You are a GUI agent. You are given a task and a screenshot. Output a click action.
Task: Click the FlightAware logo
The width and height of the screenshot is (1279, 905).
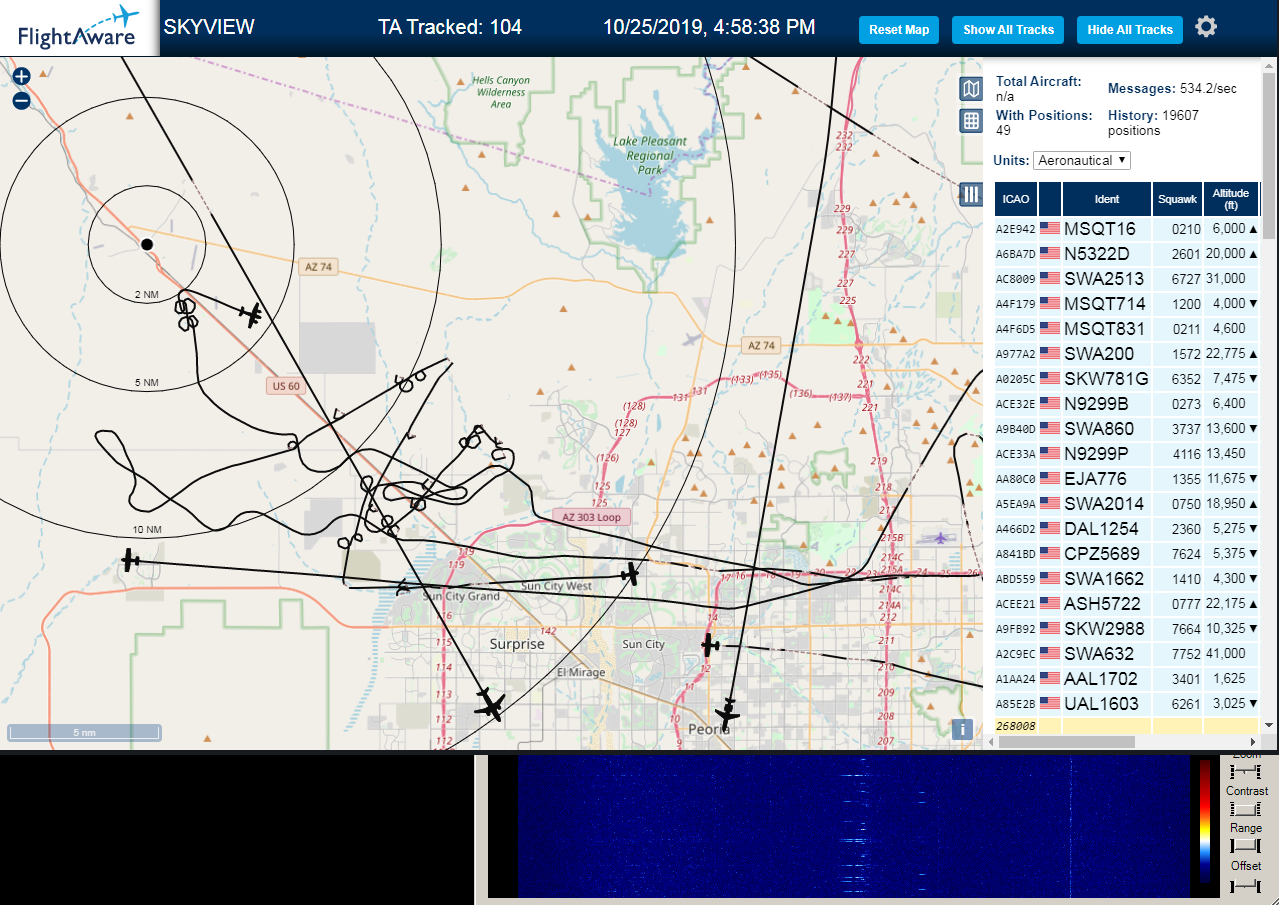pos(79,28)
